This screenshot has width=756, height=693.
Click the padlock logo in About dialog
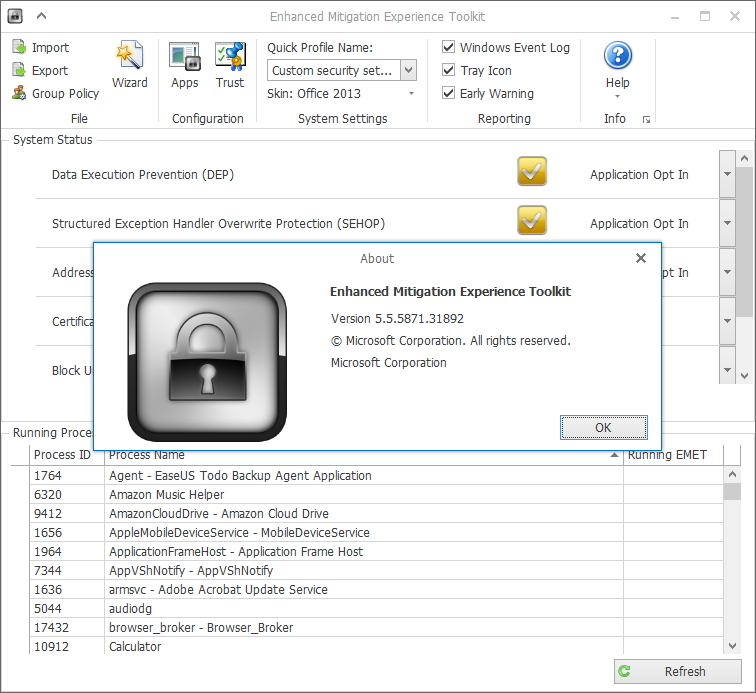[207, 362]
